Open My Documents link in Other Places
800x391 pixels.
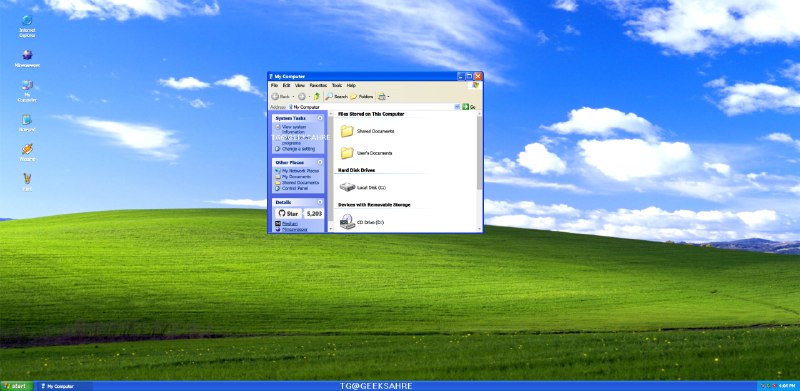(x=296, y=177)
